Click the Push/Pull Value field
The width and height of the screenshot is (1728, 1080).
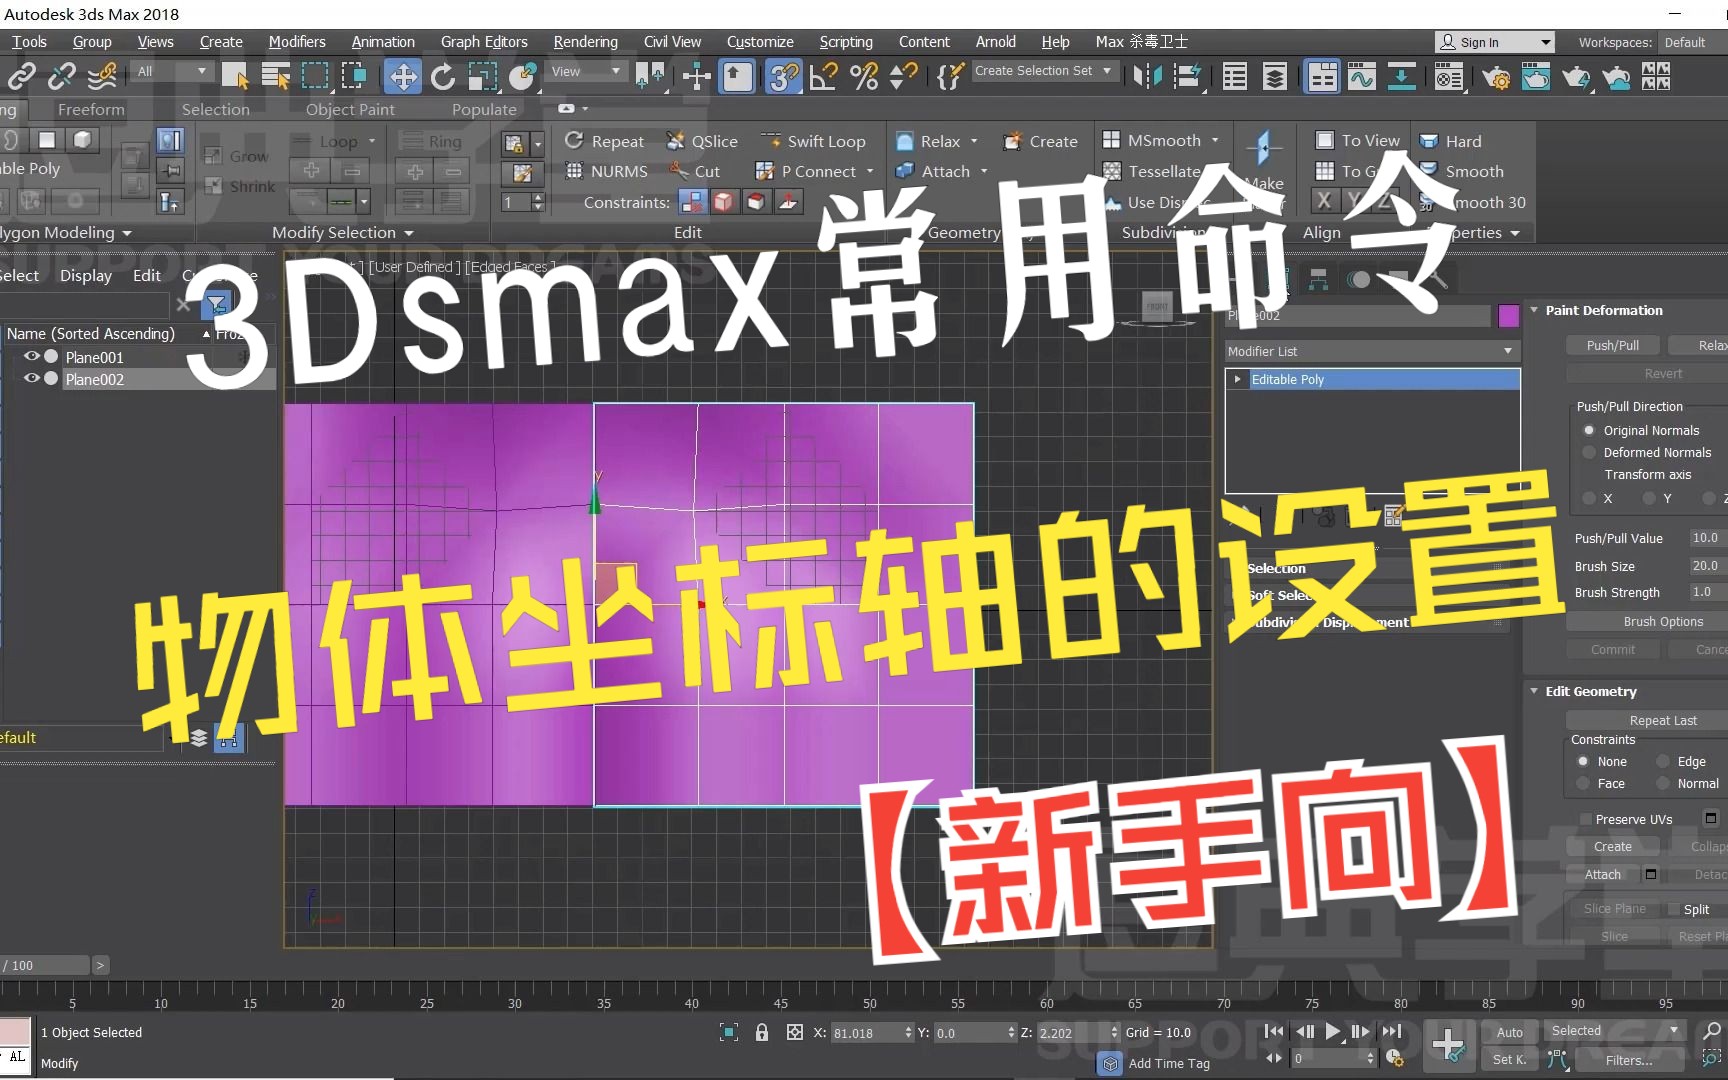point(1708,538)
